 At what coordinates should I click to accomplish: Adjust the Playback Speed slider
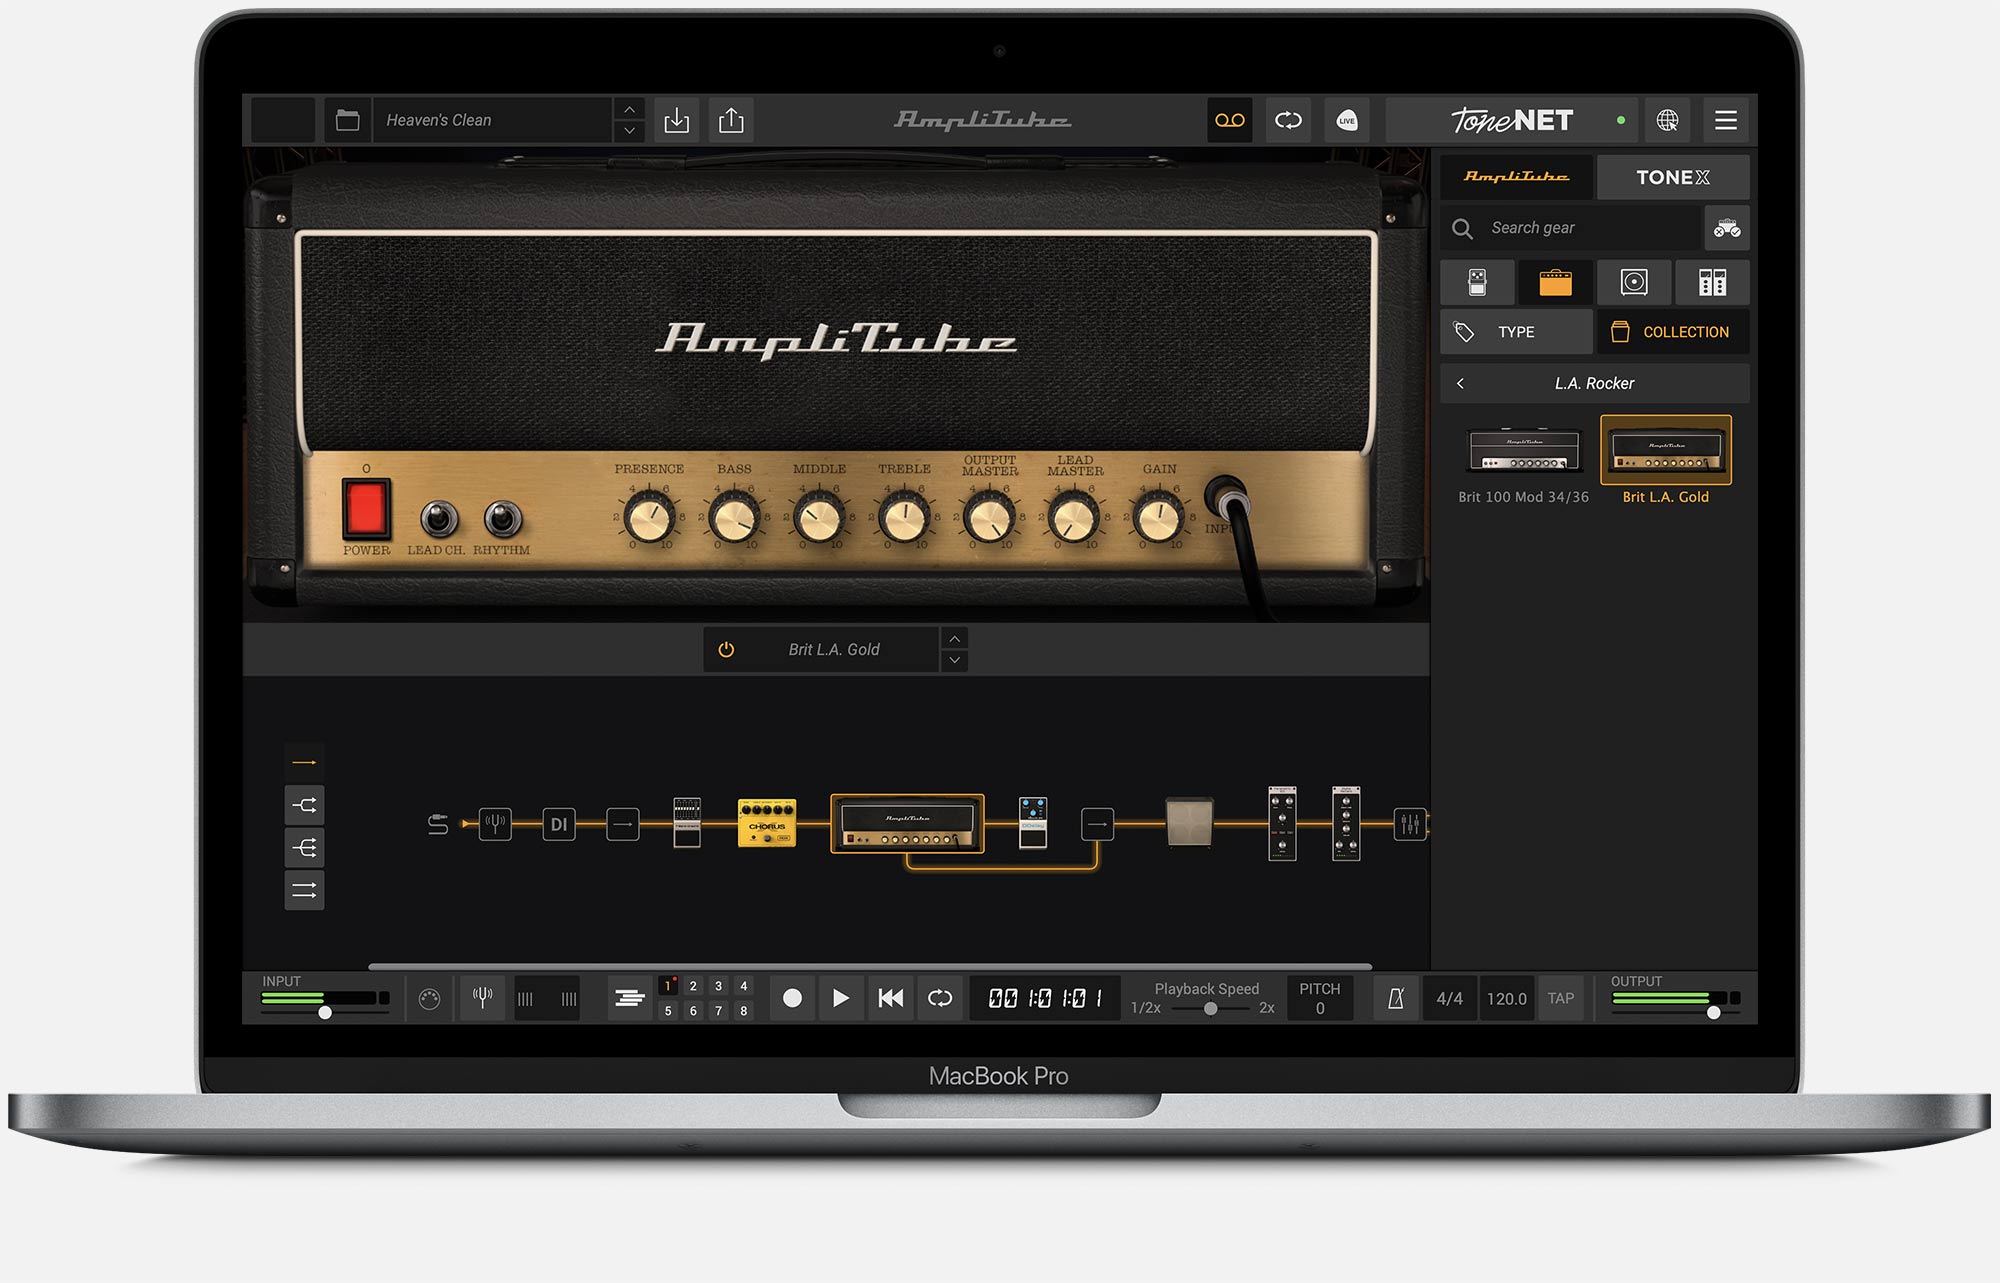(1210, 1008)
